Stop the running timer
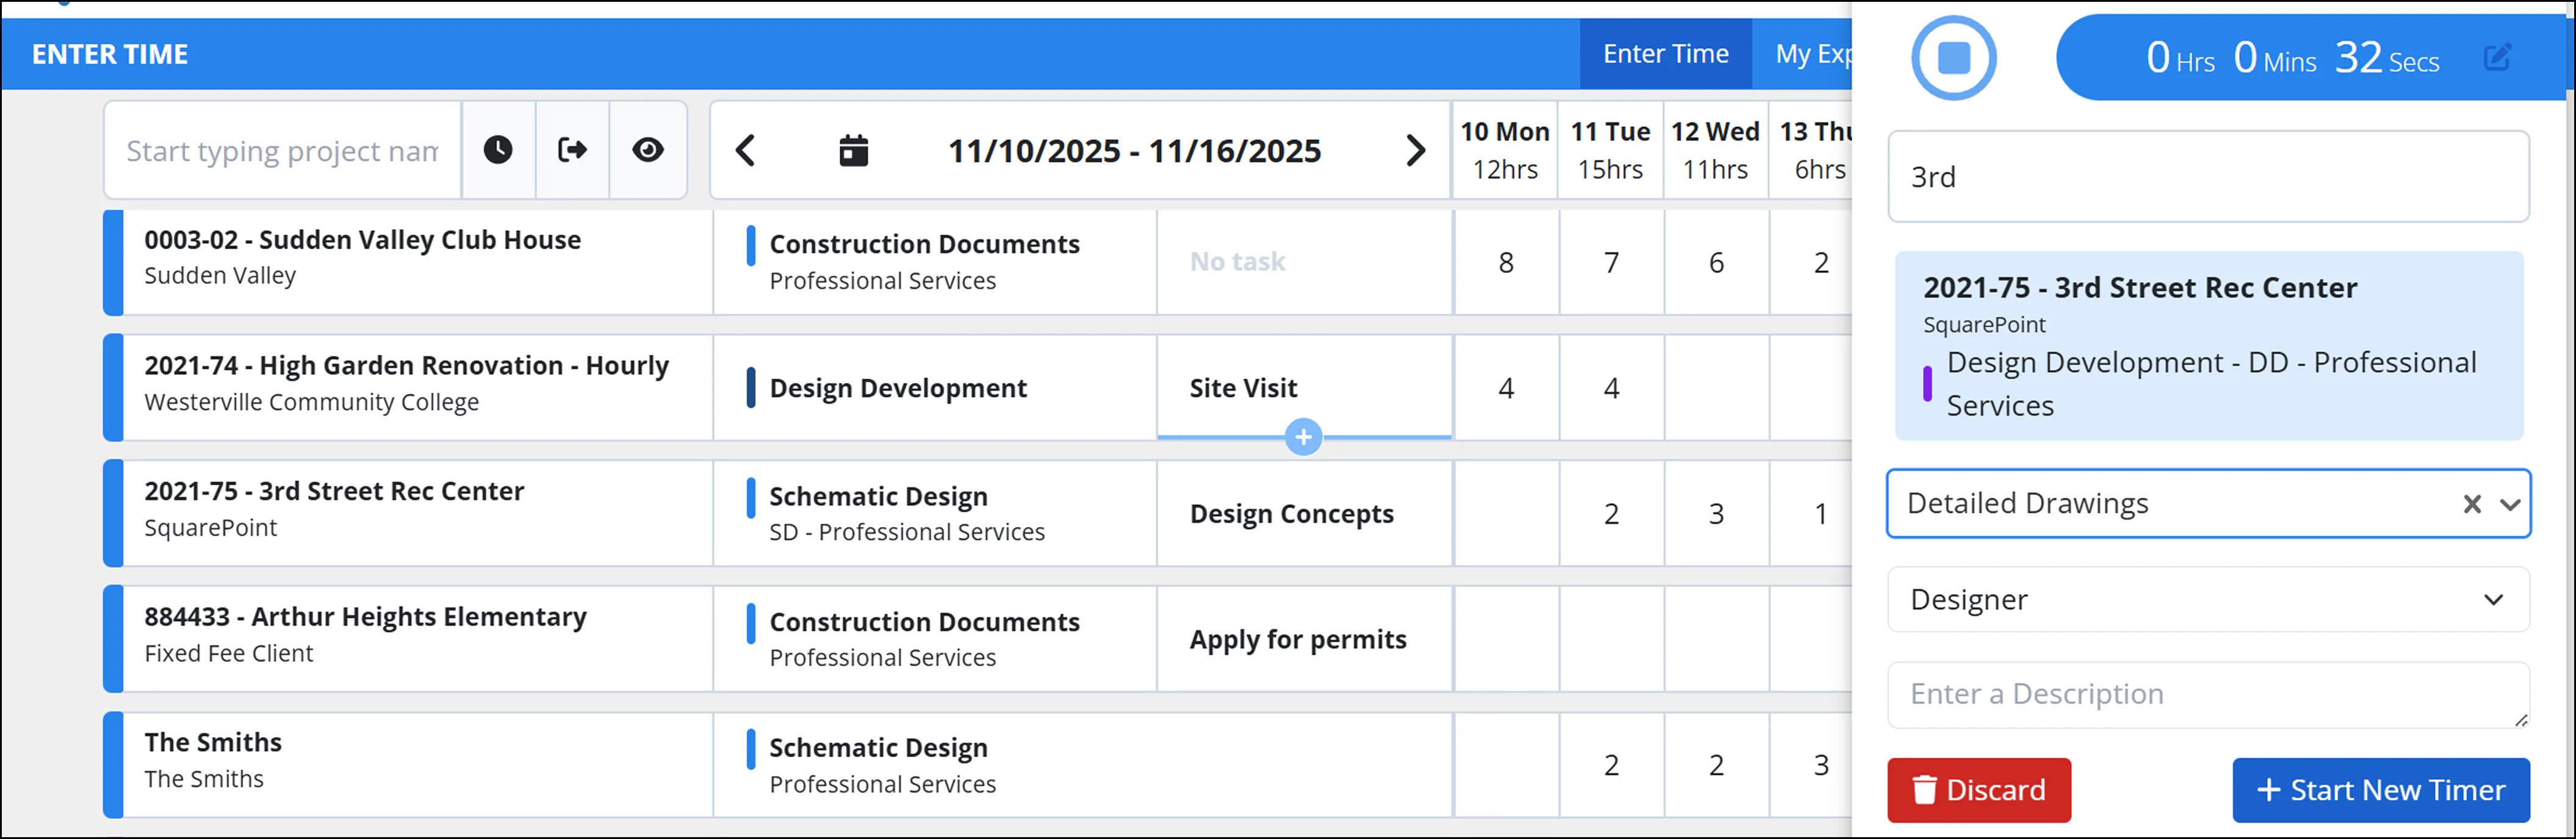This screenshot has width=2576, height=839. tap(1953, 57)
